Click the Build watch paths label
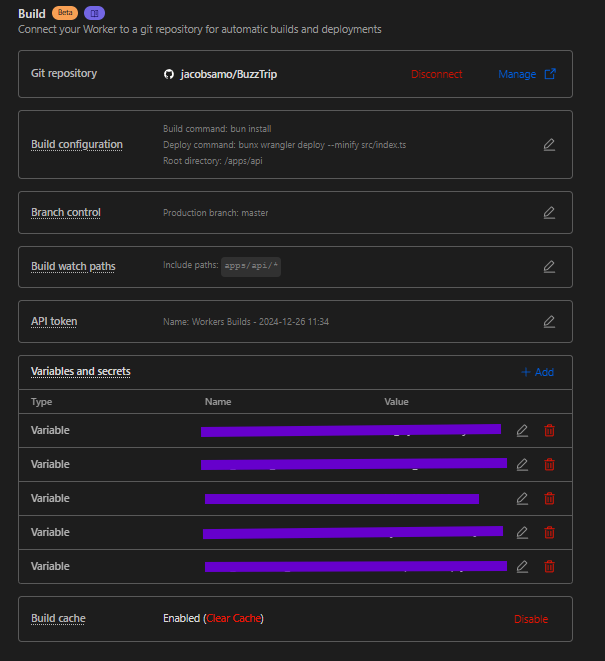The width and height of the screenshot is (605, 661). tap(73, 266)
